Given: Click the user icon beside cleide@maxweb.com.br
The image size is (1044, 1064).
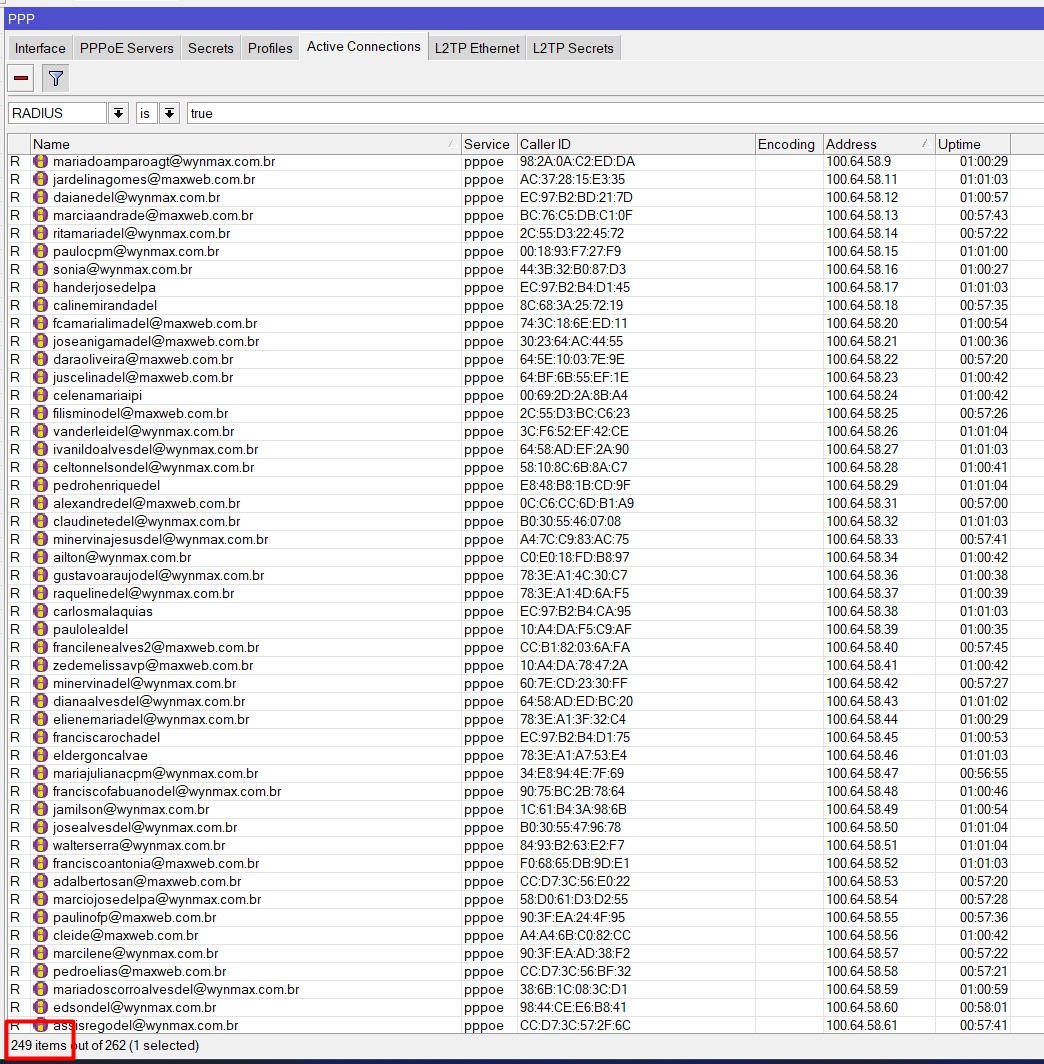Looking at the screenshot, I should [41, 935].
